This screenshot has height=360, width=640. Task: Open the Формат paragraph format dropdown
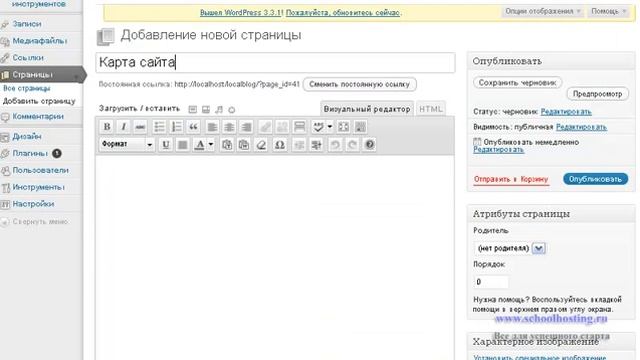[127, 144]
